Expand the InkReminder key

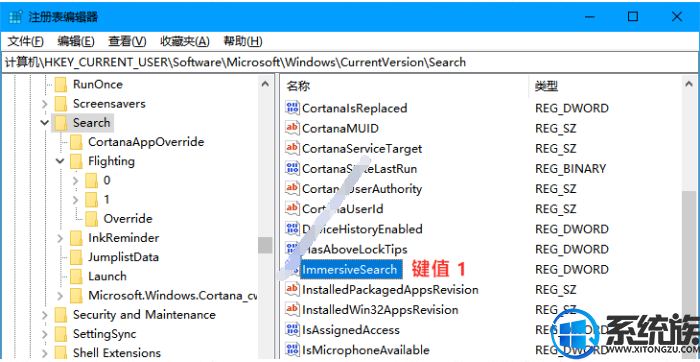coord(60,238)
